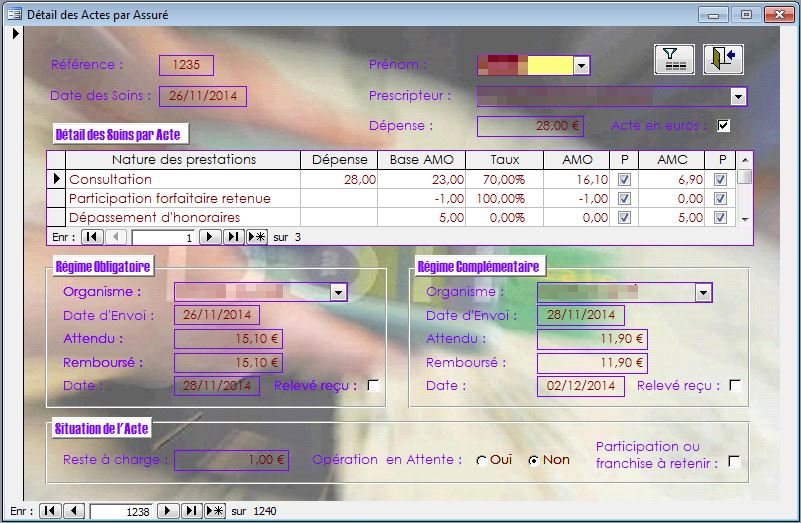Select Non for Opération en Attente

coord(534,461)
